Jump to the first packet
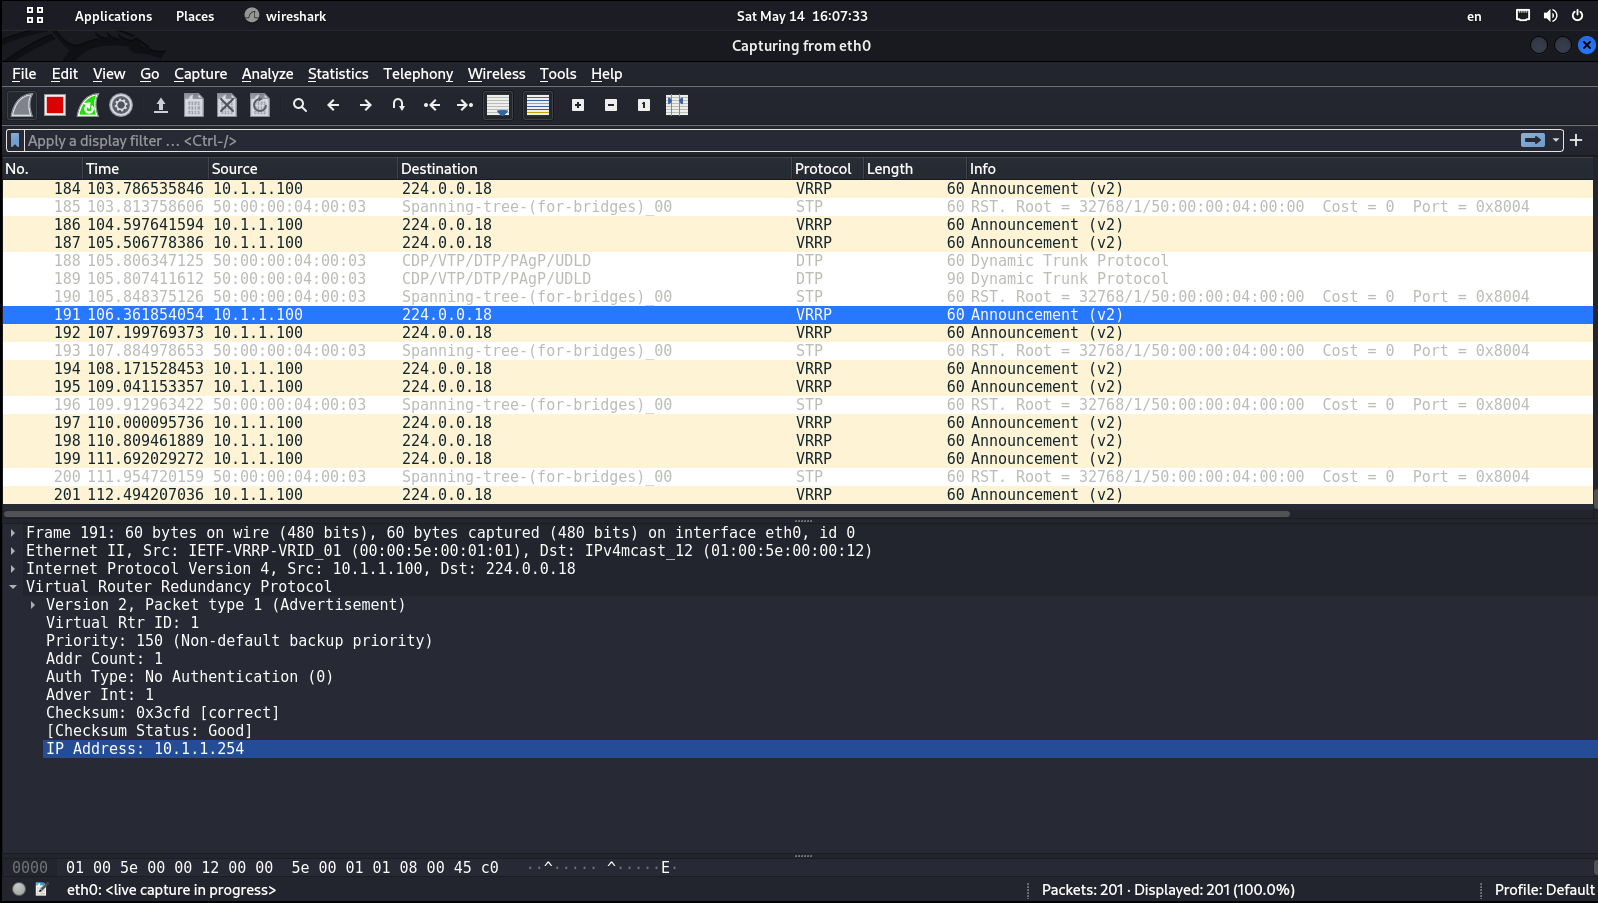Viewport: 1598px width, 903px height. tap(432, 105)
